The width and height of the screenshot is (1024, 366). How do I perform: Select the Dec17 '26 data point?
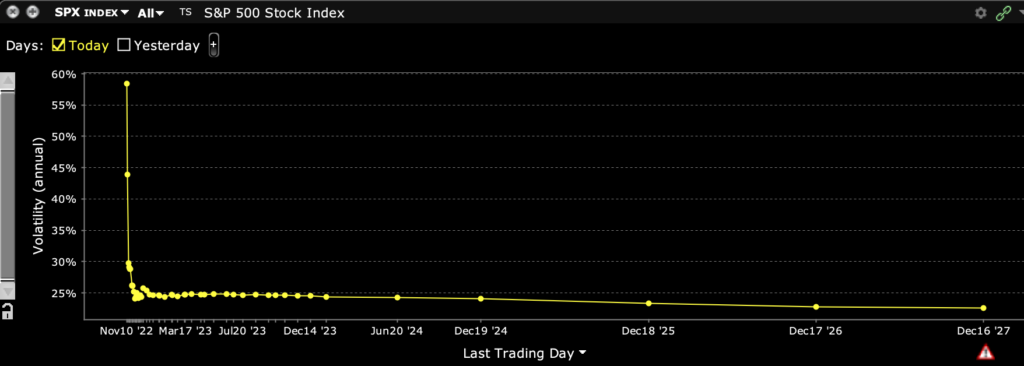pos(816,307)
